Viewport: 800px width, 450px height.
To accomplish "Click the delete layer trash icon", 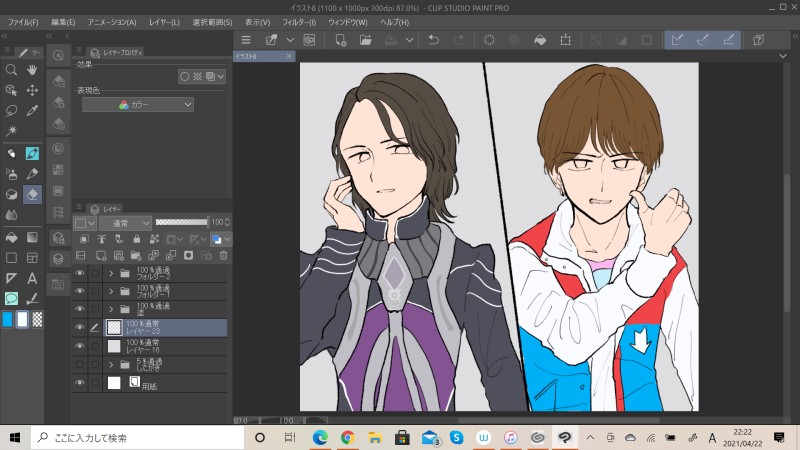I will point(222,255).
